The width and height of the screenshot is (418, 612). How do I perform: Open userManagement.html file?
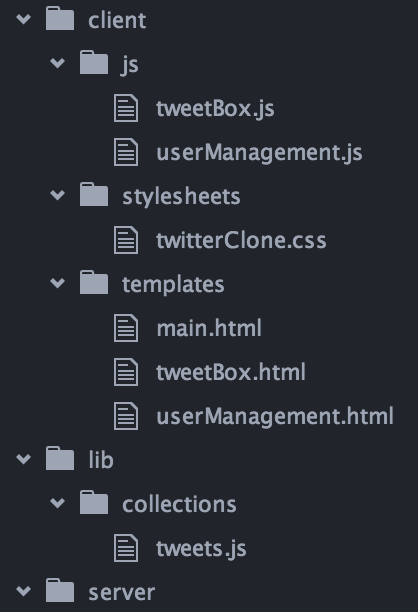coord(275,416)
